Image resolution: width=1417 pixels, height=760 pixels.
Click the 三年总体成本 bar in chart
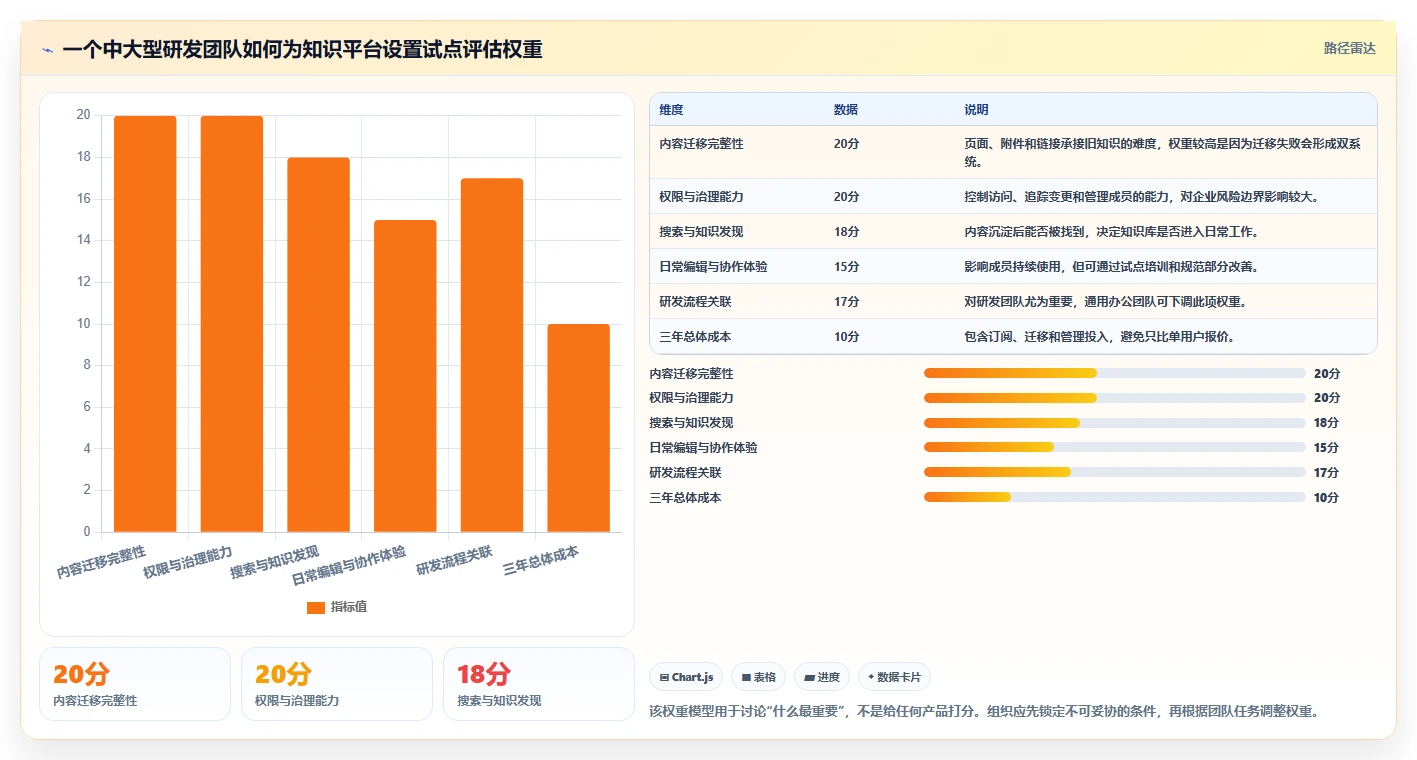(x=578, y=428)
